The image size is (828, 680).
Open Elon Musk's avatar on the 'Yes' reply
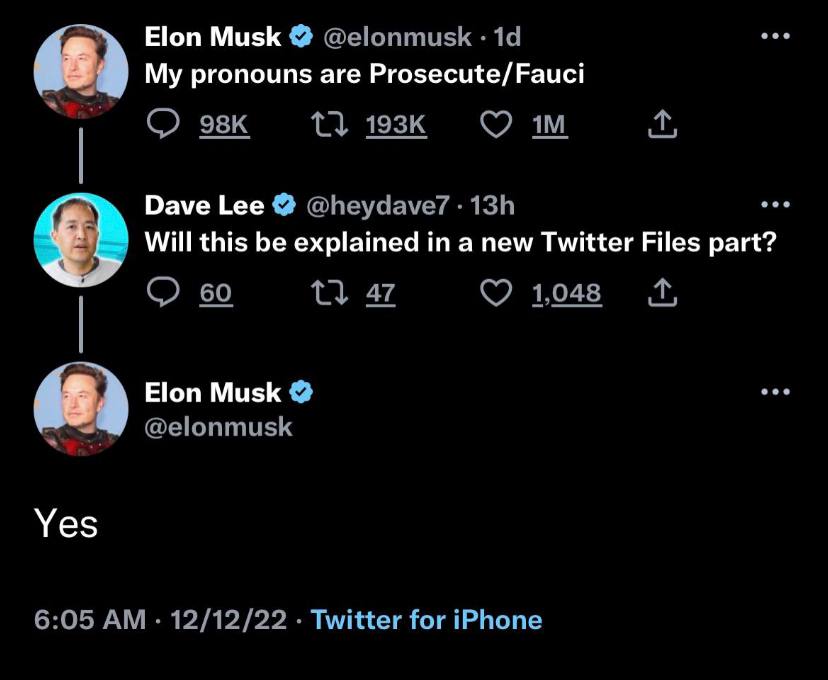[x=81, y=409]
